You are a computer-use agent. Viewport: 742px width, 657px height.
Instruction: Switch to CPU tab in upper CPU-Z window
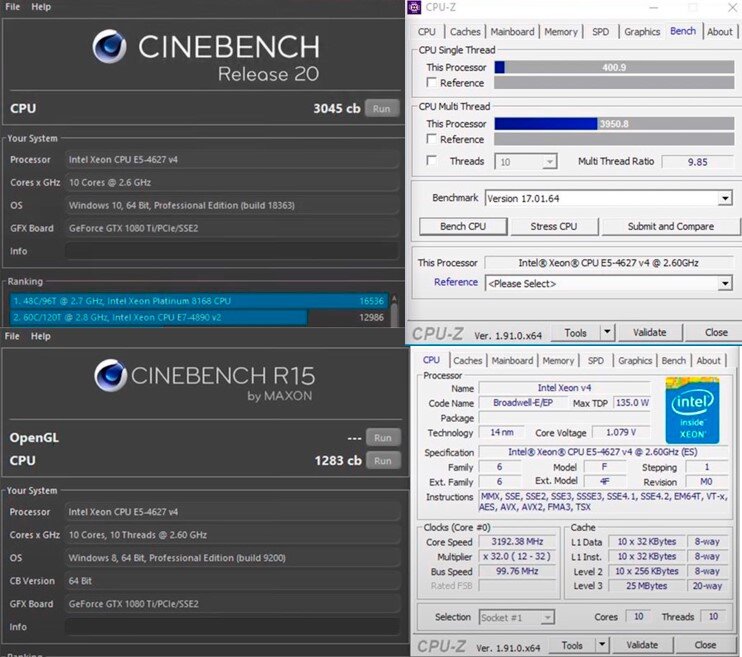click(426, 32)
